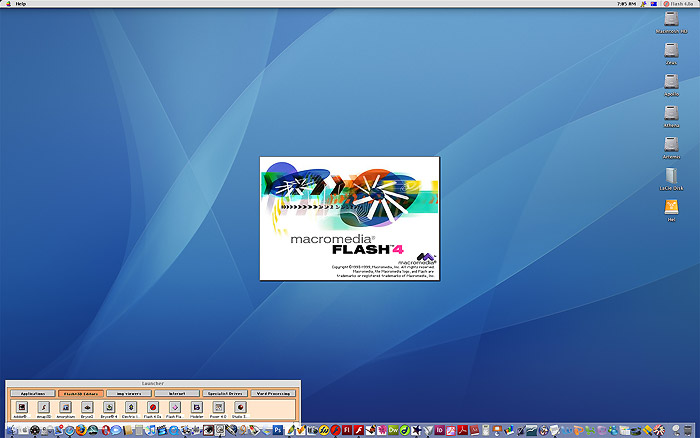Open Firefox from the Dock
Screen dimensions: 700x438
tap(81, 430)
